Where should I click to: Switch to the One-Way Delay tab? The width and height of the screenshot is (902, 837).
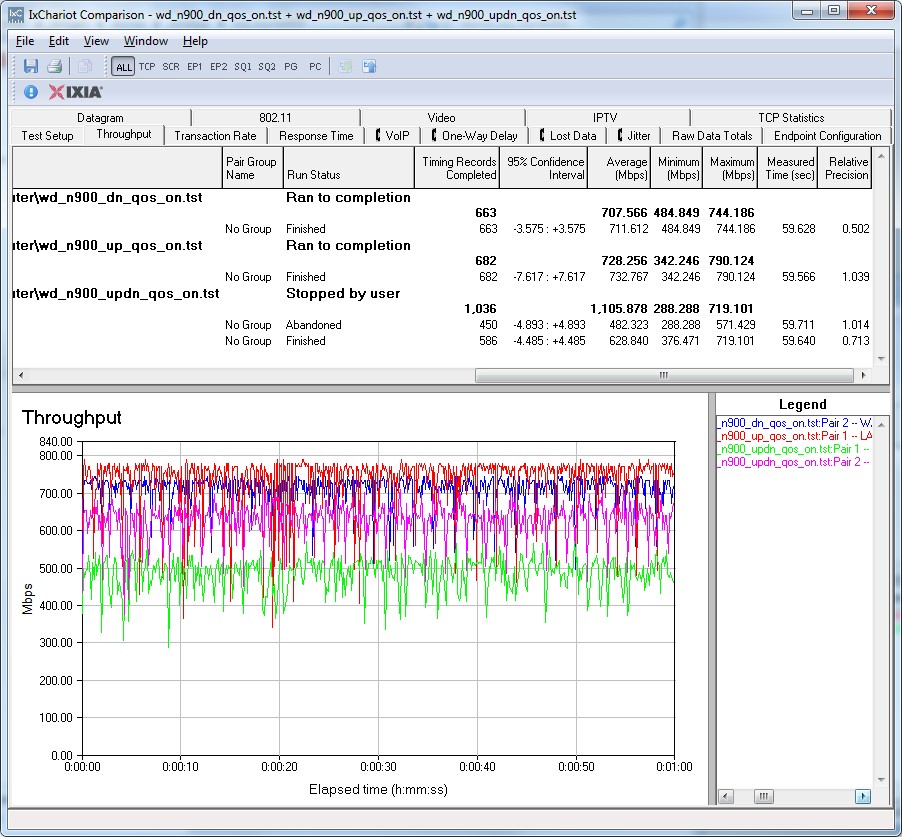click(475, 136)
